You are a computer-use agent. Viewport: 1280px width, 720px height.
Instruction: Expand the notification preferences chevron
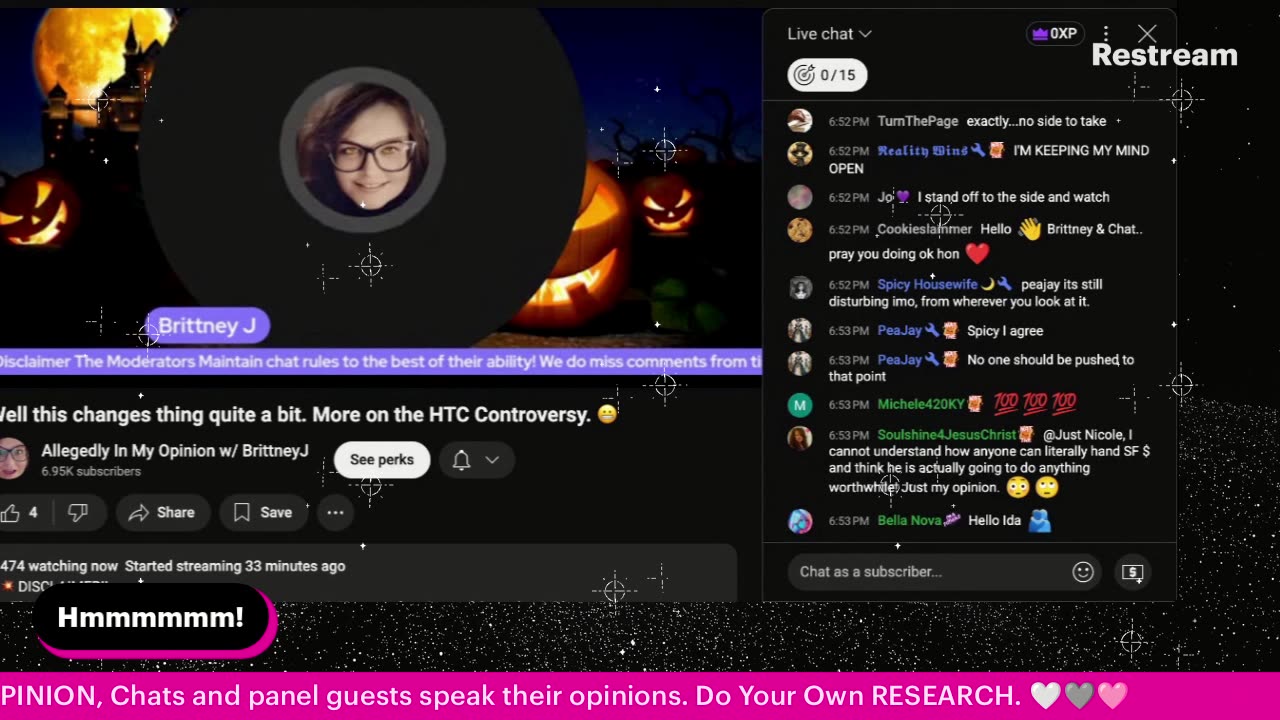point(492,460)
